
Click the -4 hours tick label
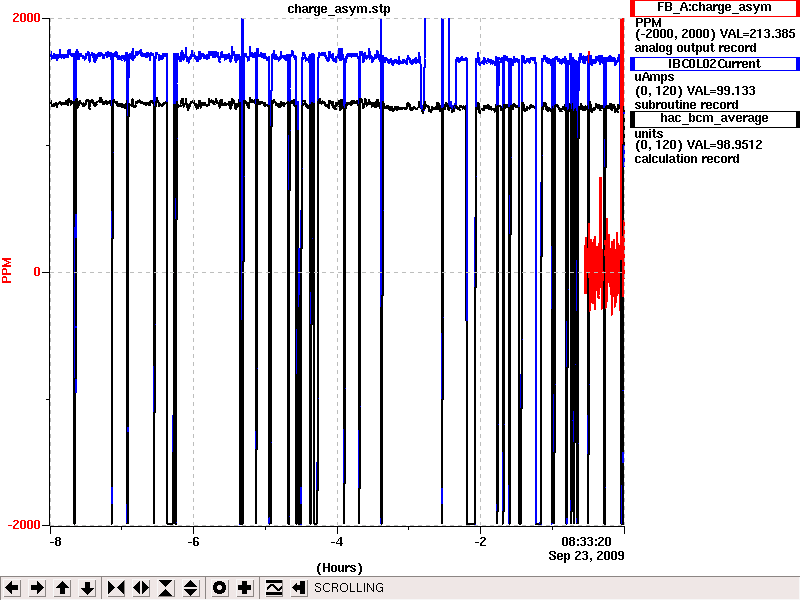(x=337, y=541)
